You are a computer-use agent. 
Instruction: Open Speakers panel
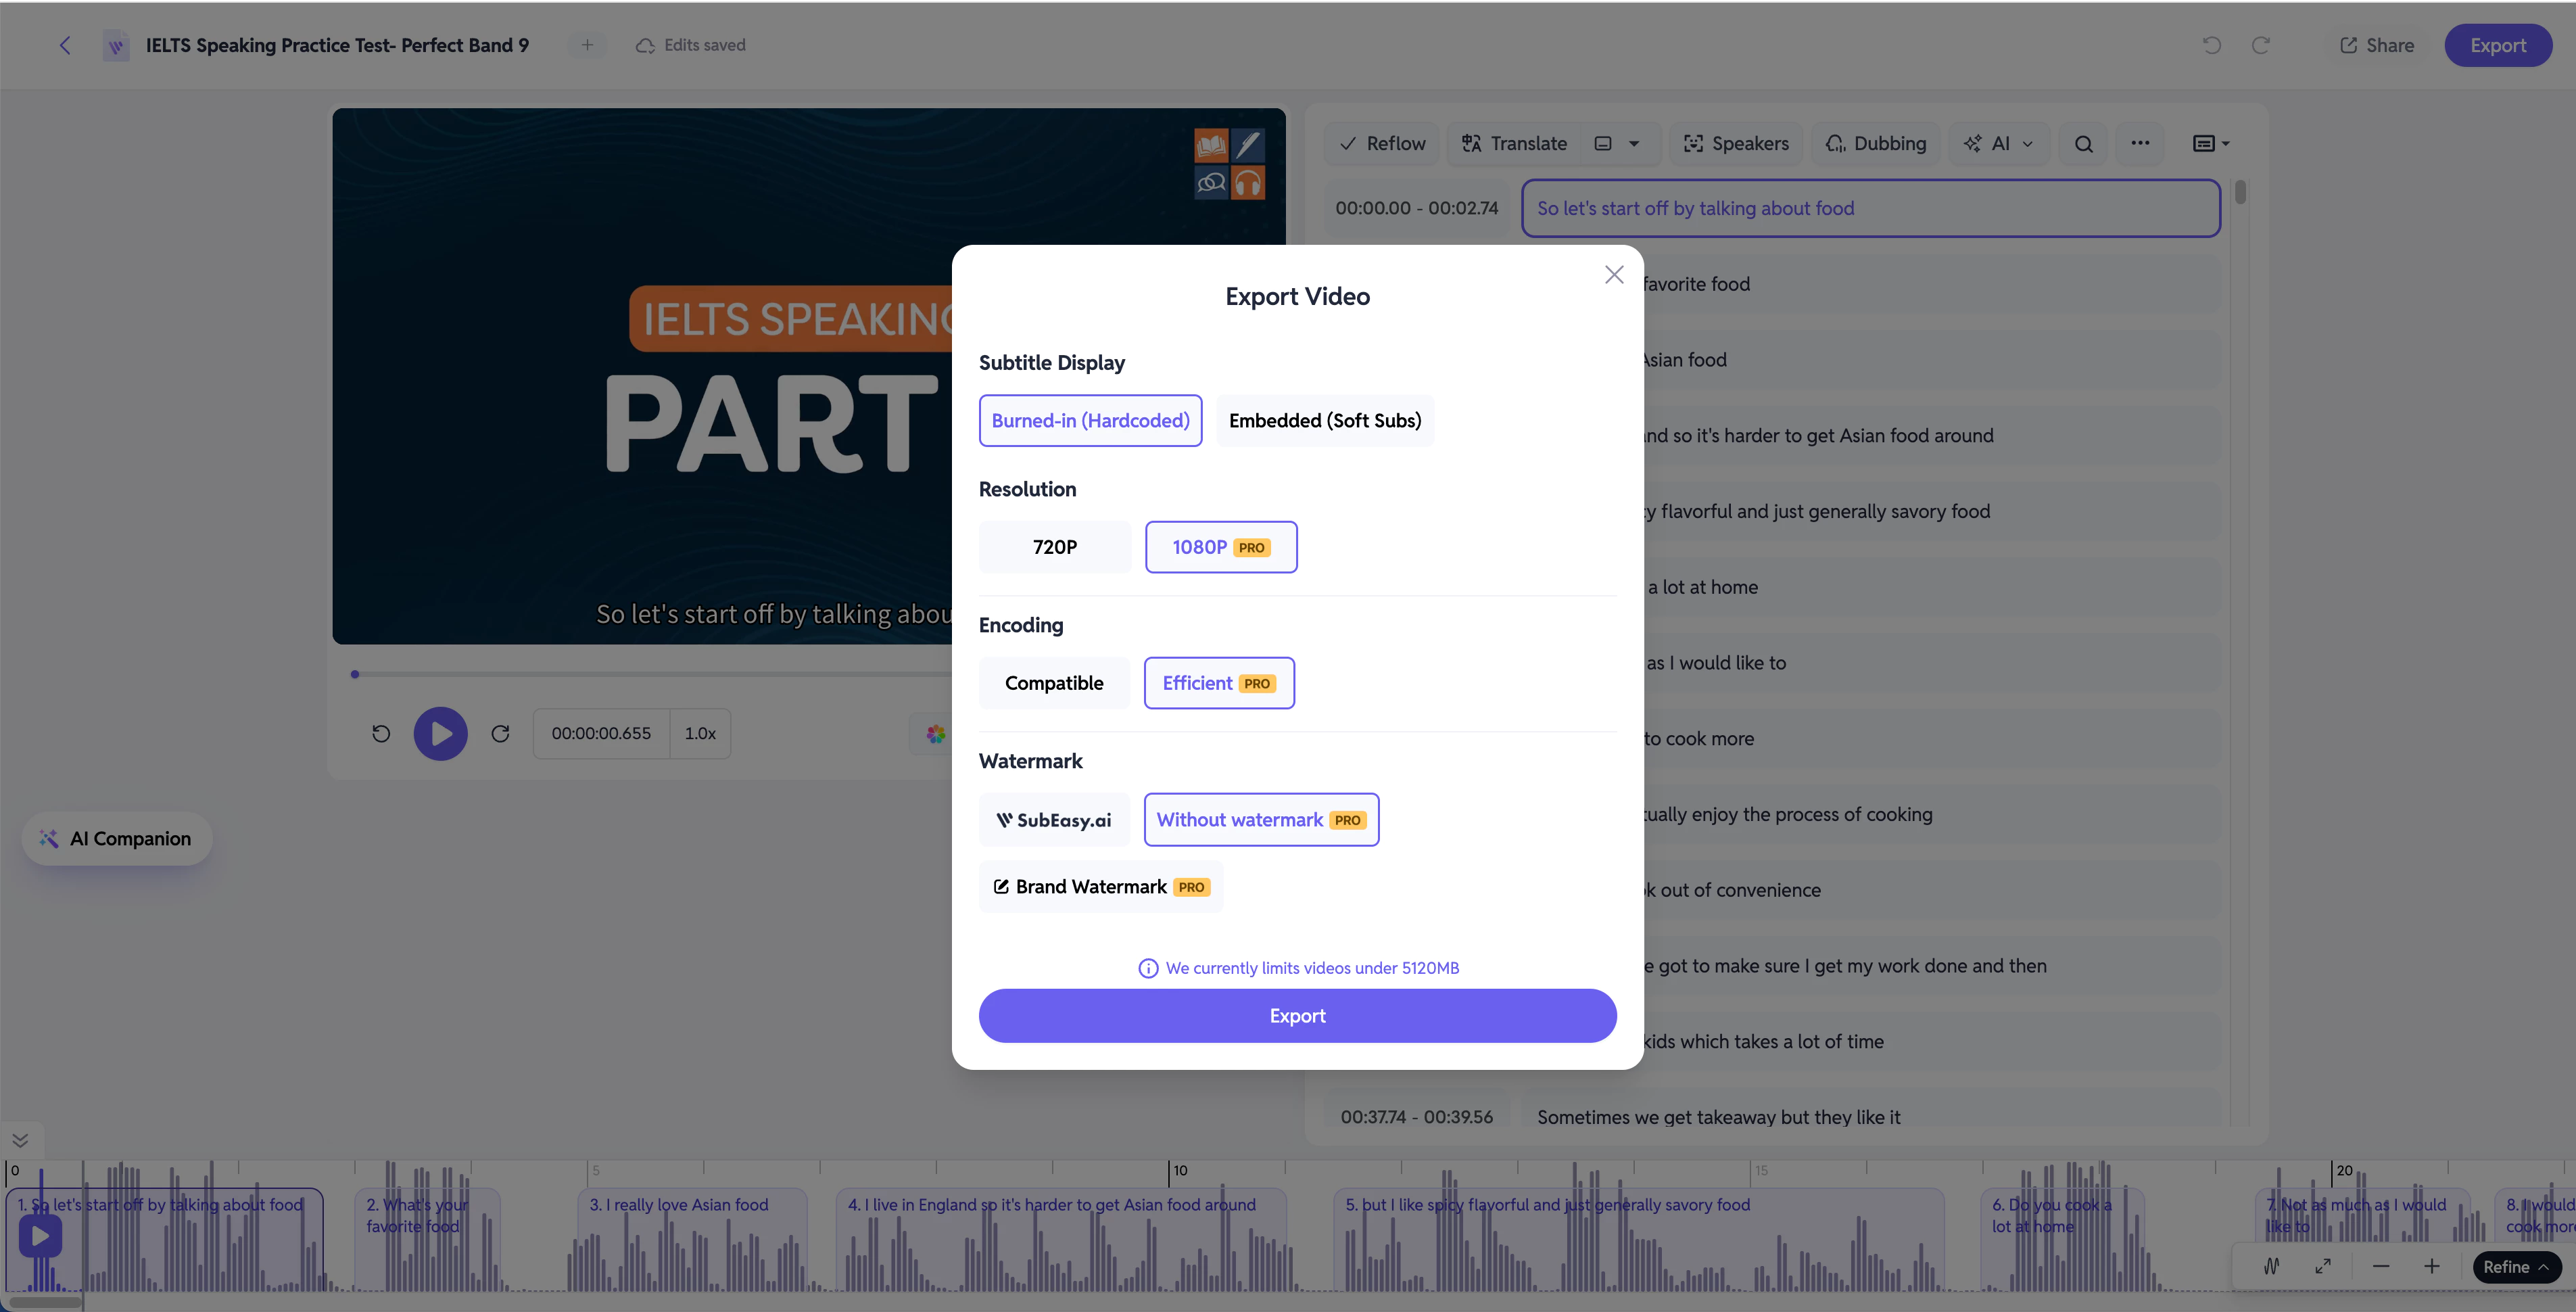(x=1737, y=143)
